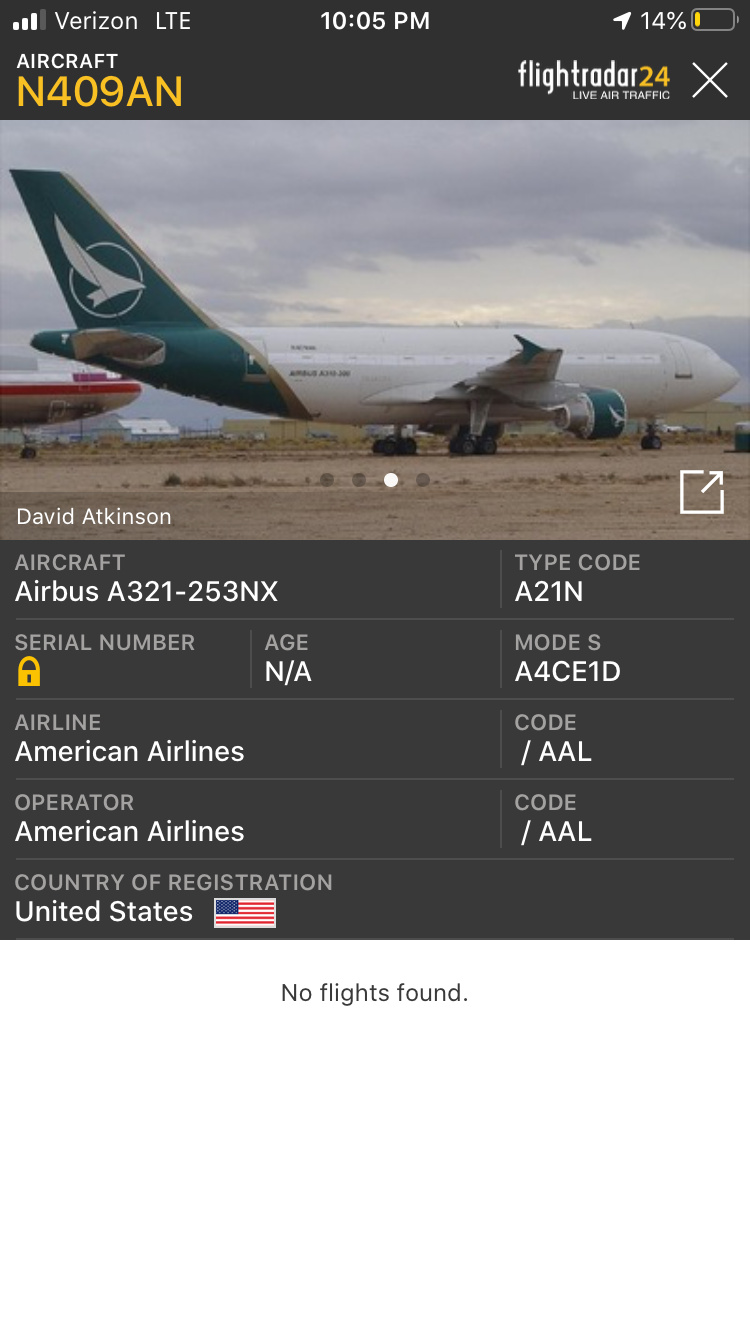Tap the locked serial number padlock
This screenshot has width=750, height=1334.
point(29,671)
